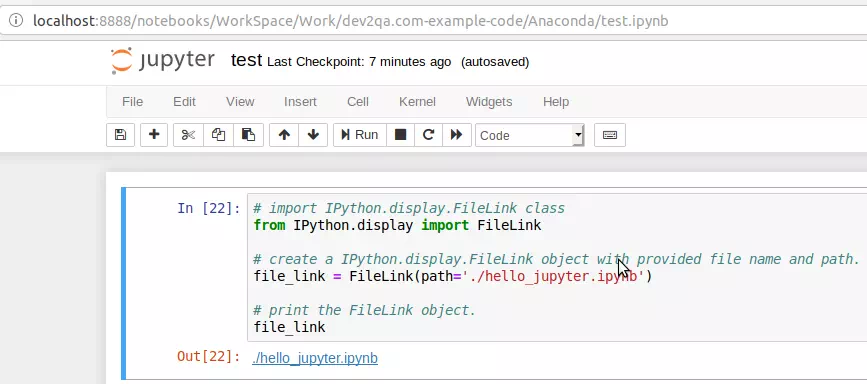The image size is (867, 384).
Task: Paste cells below icon
Action: [x=248, y=135]
